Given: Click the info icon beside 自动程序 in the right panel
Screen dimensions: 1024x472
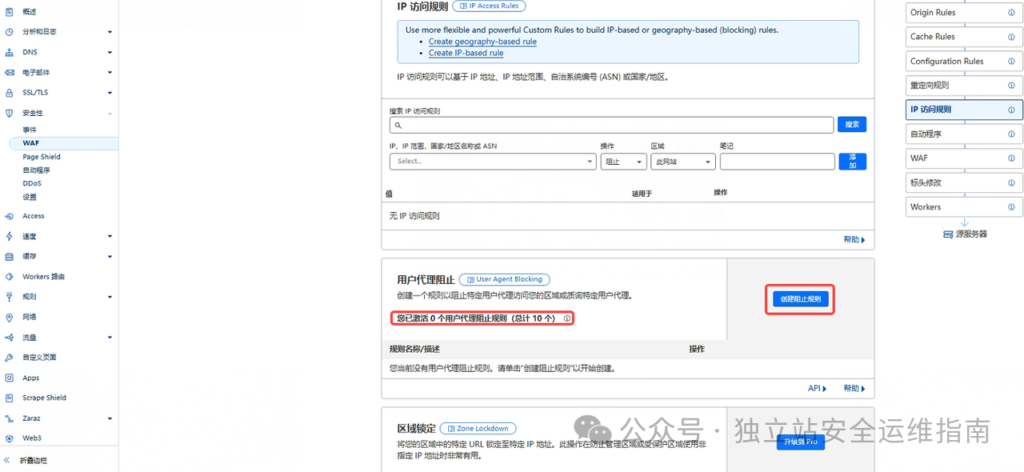Looking at the screenshot, I should [1012, 134].
